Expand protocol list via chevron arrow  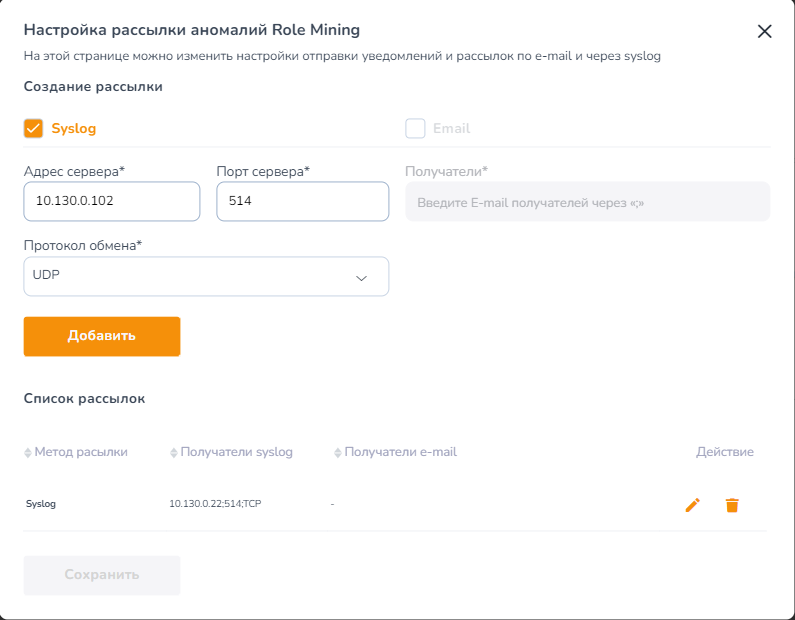tap(362, 278)
